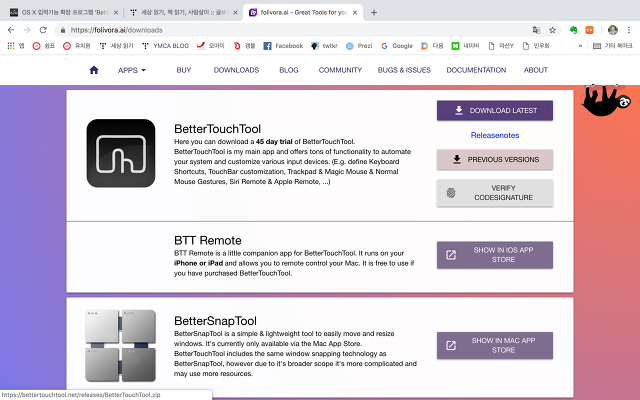640x400 pixels.
Task: Open the COMMUNITY navigation item
Action: (x=340, y=70)
